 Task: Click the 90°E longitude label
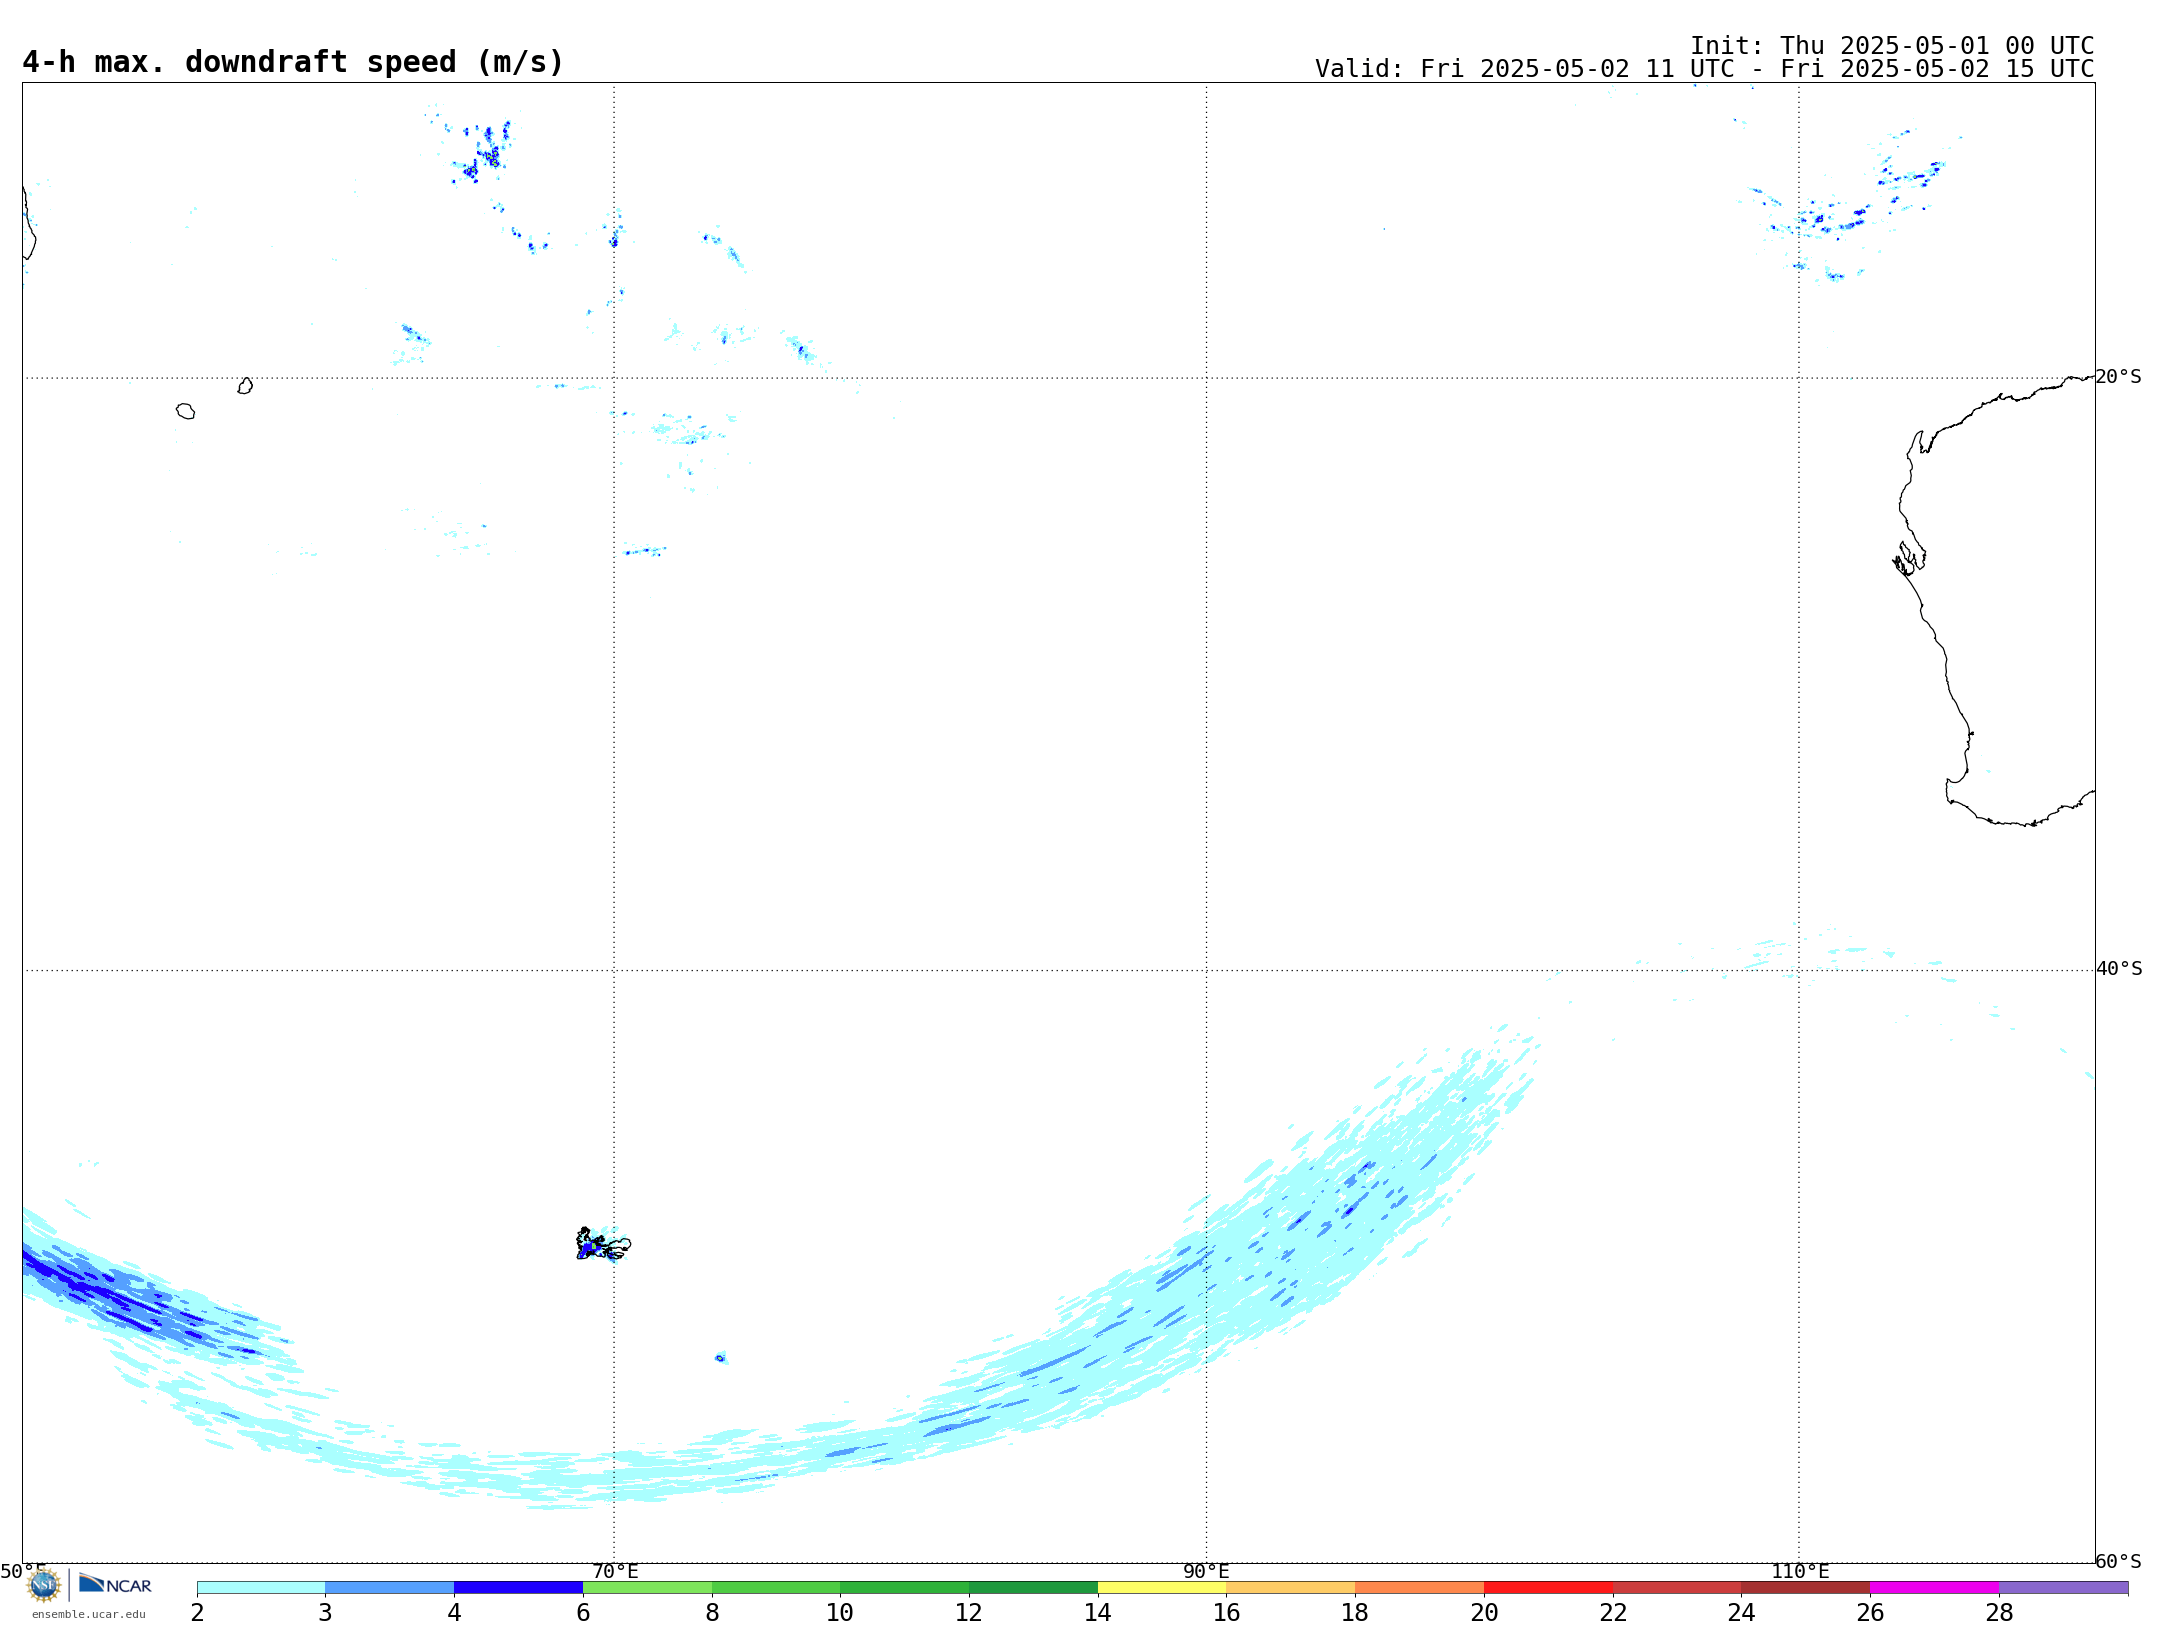click(x=1206, y=1571)
